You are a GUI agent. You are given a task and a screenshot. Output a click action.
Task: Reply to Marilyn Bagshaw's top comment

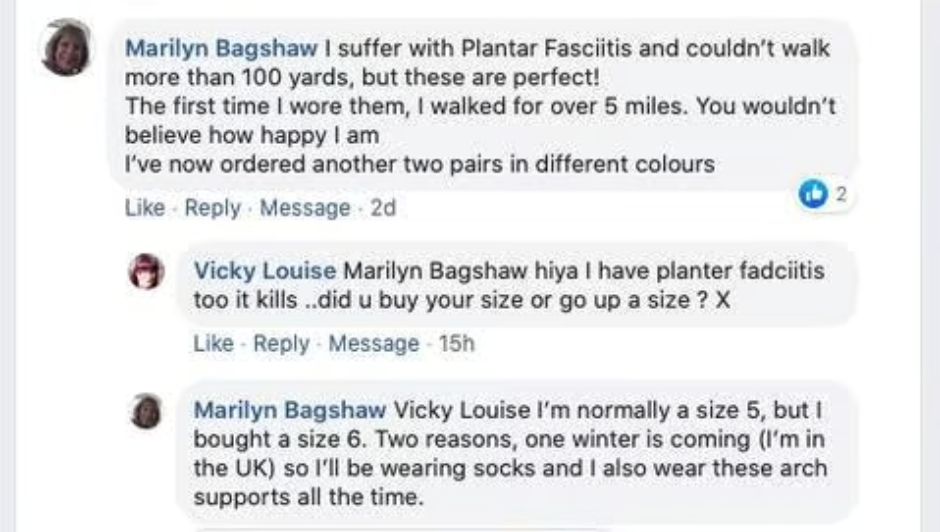[212, 208]
